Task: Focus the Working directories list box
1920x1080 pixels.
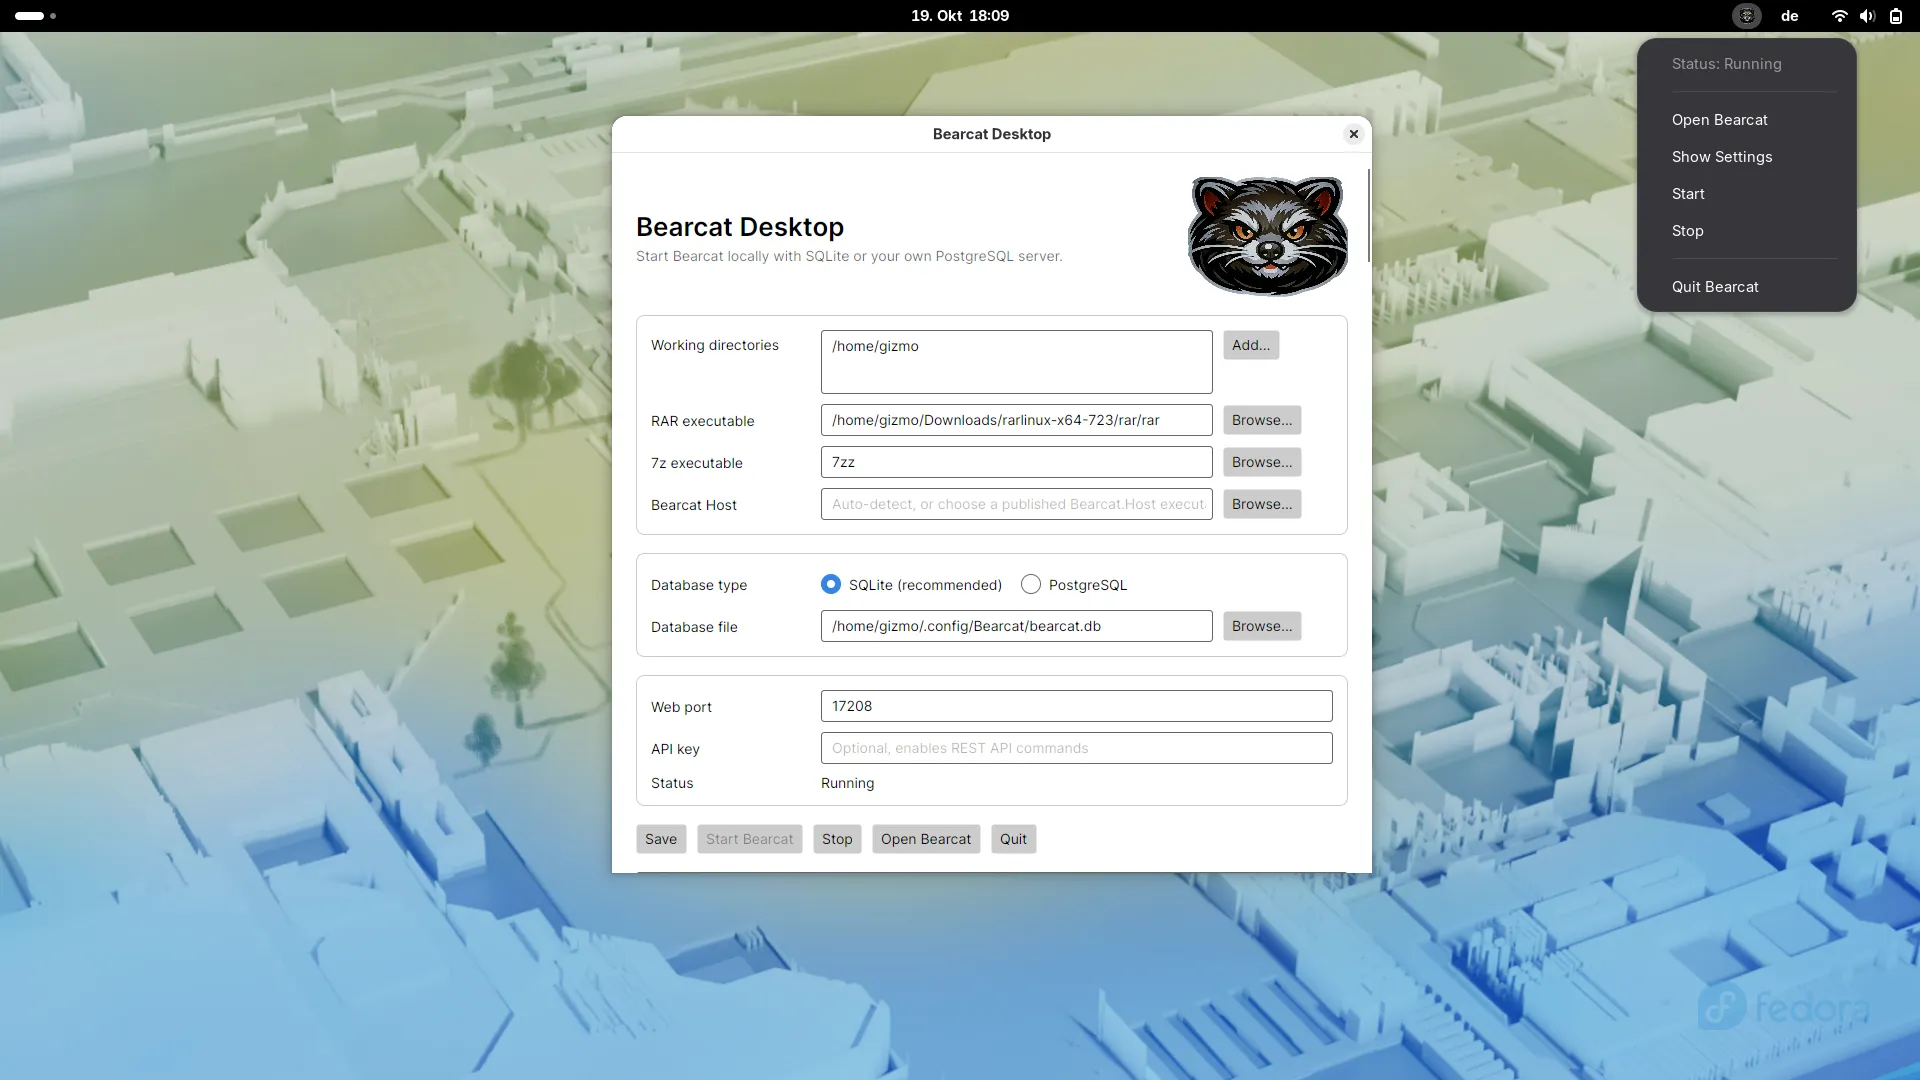Action: [1016, 362]
